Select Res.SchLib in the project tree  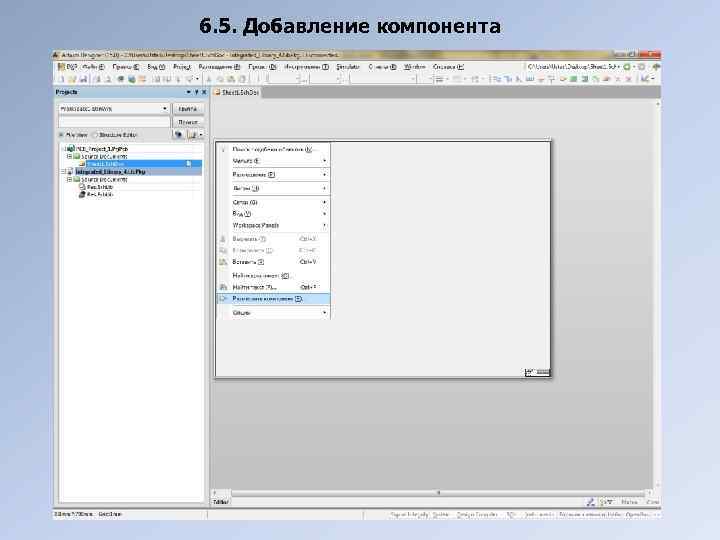coord(100,187)
